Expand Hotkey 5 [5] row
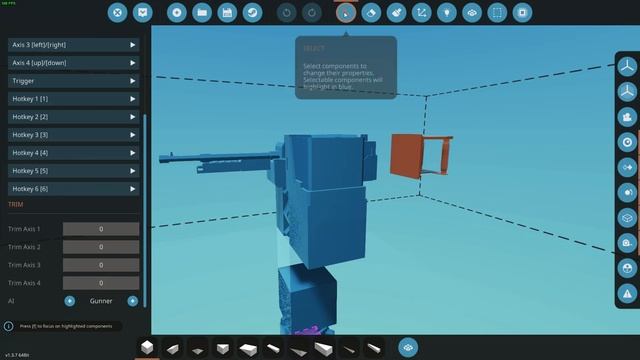 click(x=73, y=171)
